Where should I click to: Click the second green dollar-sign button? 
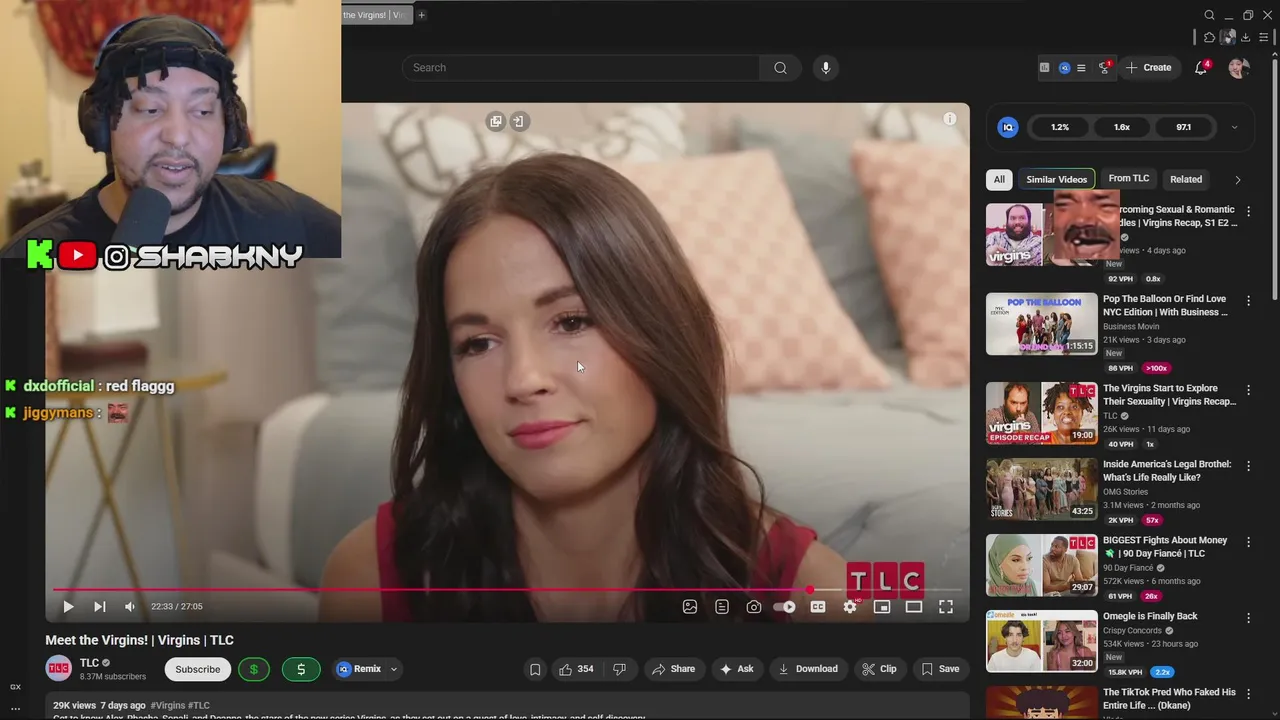[301, 669]
